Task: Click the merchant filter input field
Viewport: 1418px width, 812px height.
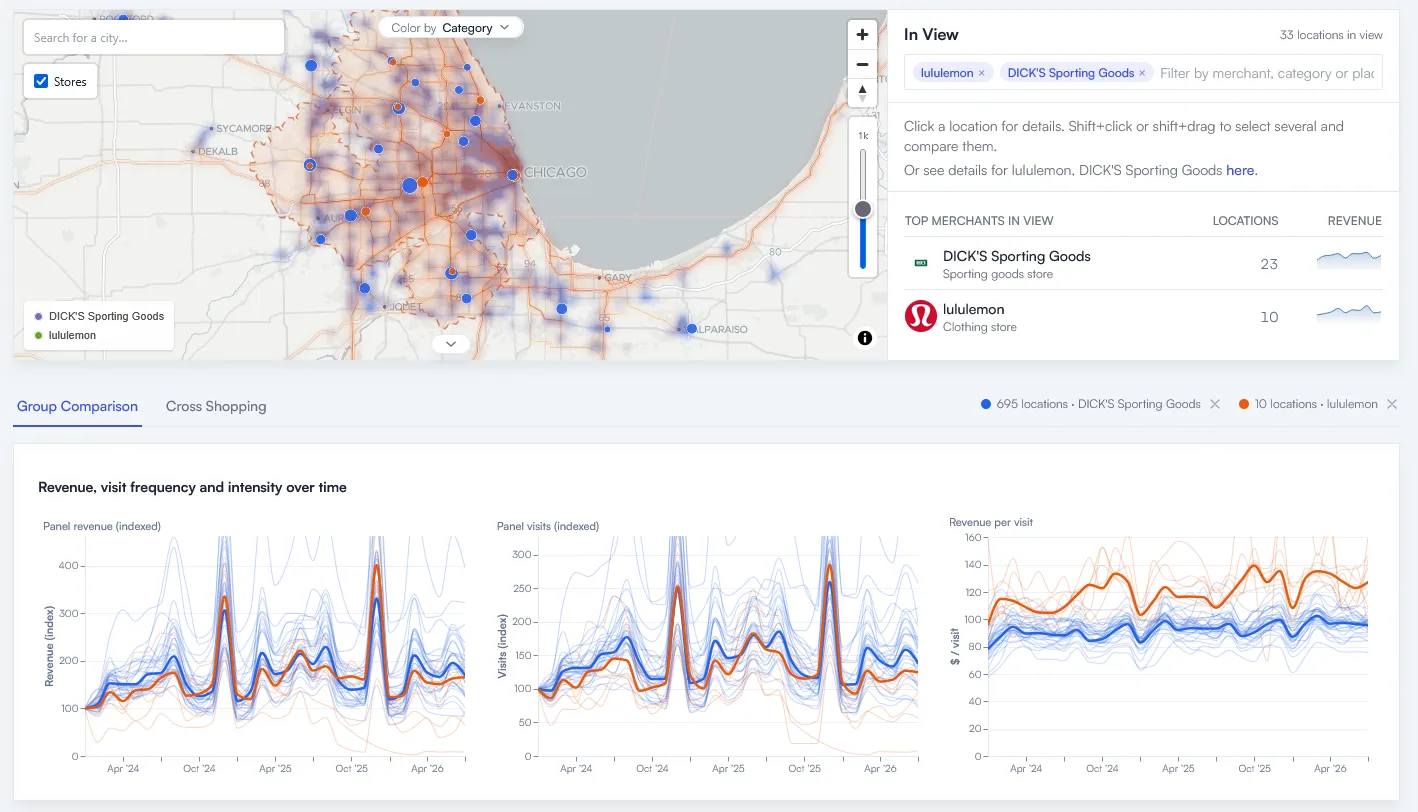Action: [x=1267, y=73]
